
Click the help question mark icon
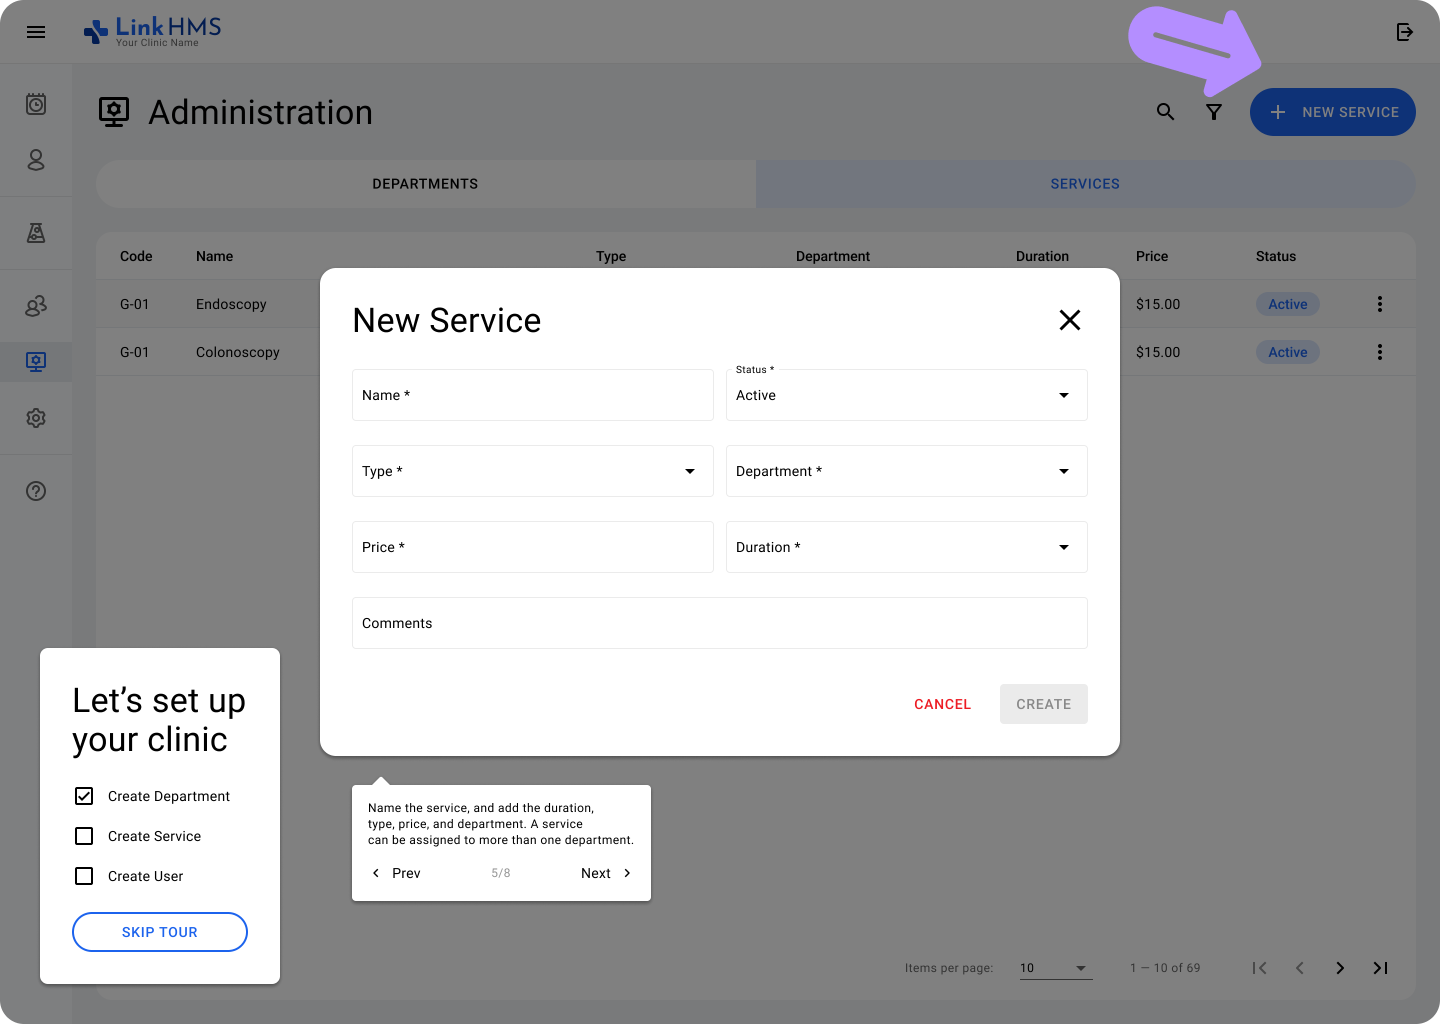point(36,491)
